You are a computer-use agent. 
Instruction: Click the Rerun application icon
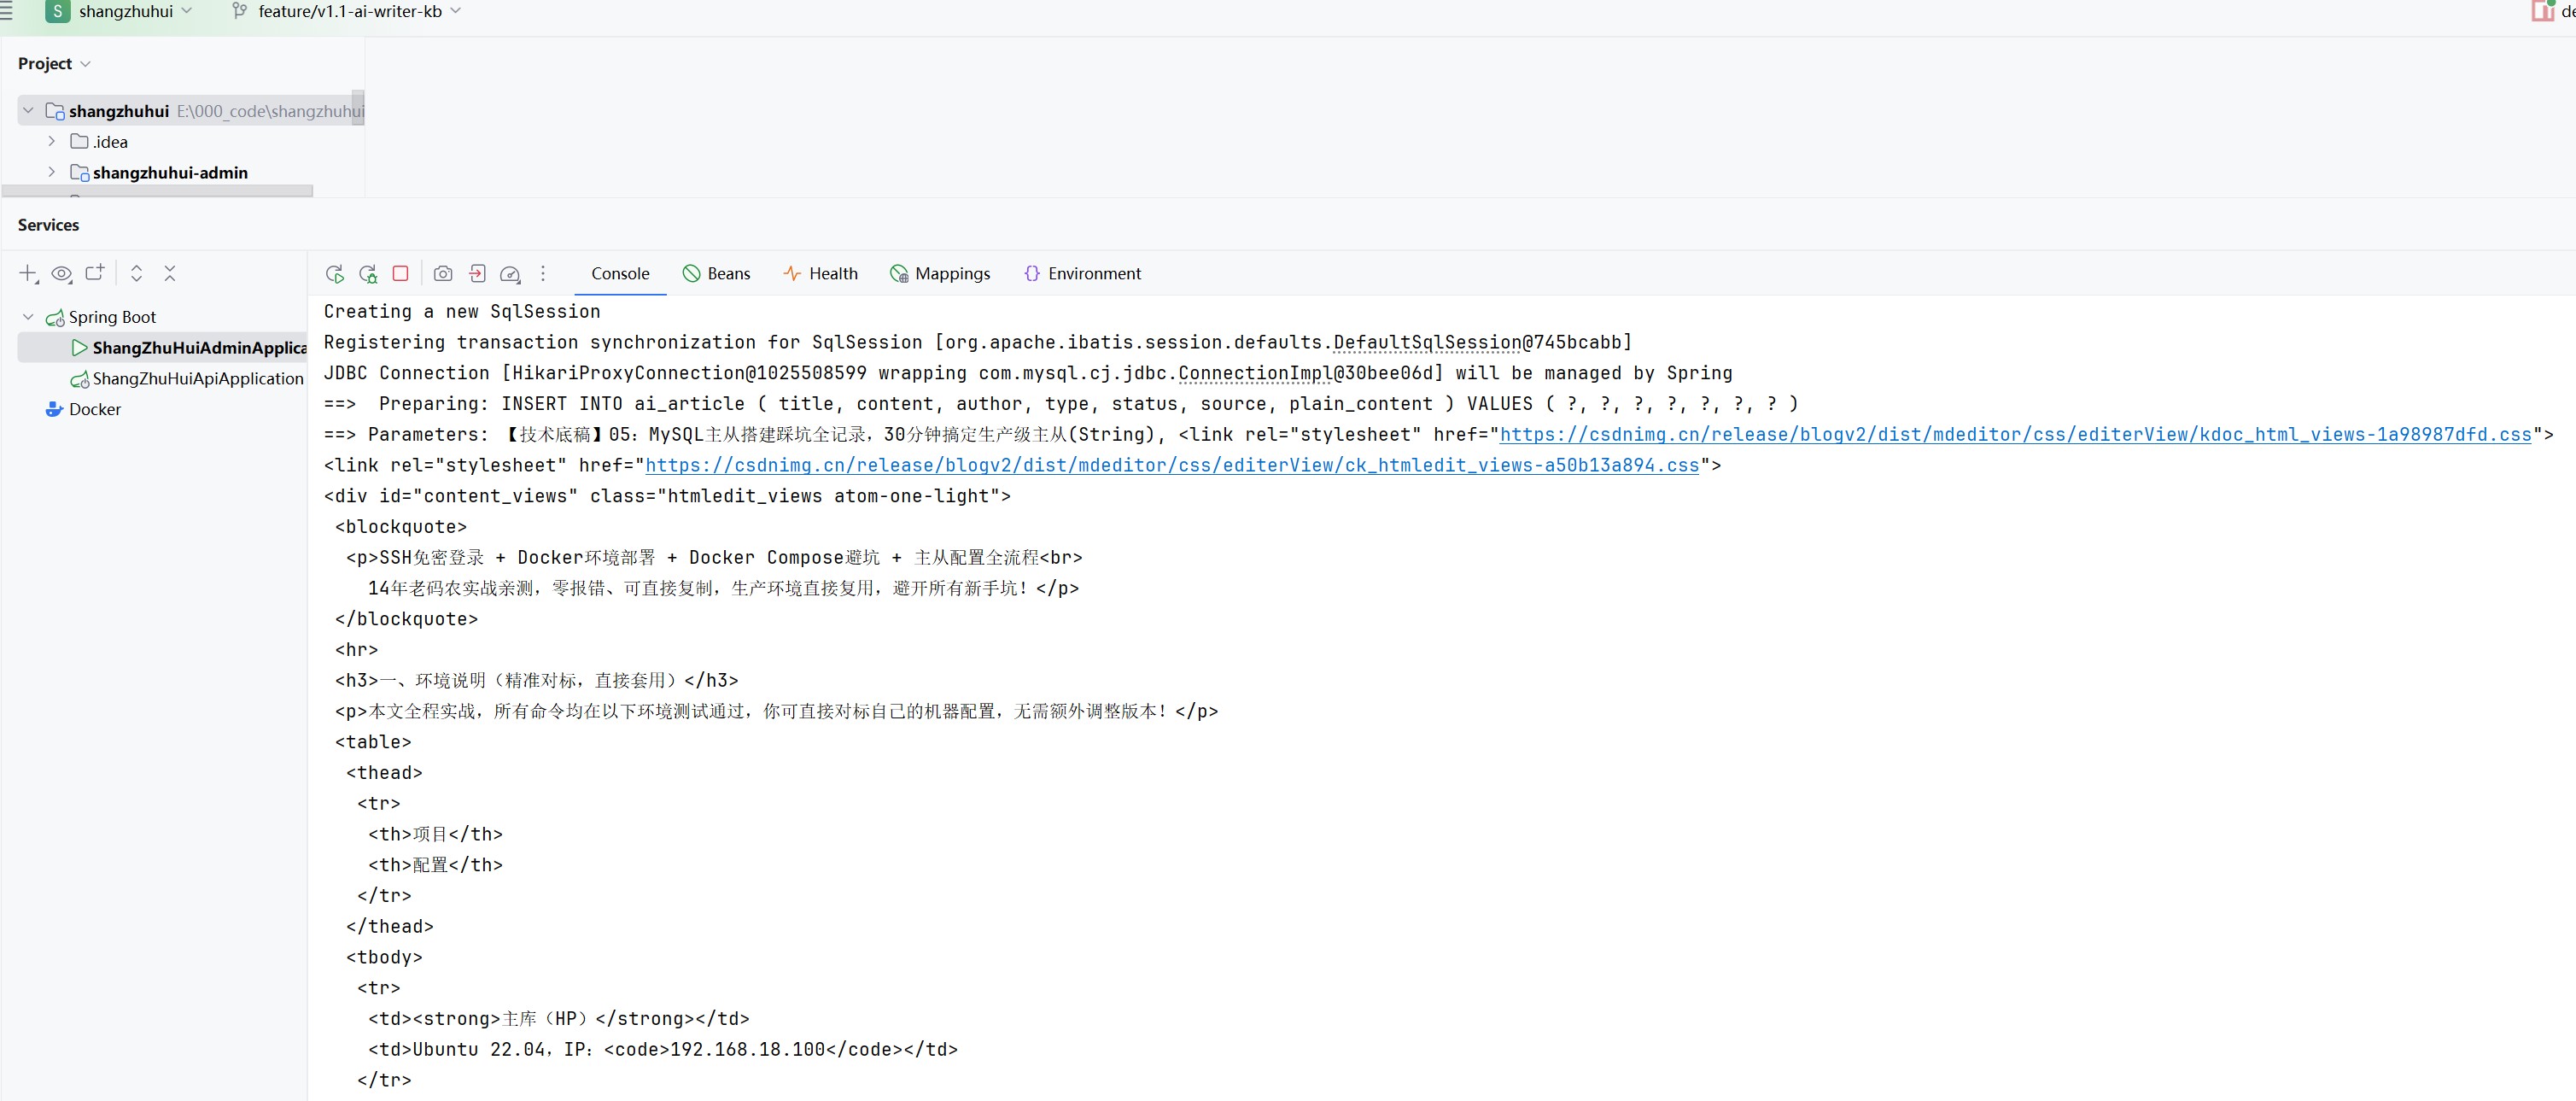[335, 274]
